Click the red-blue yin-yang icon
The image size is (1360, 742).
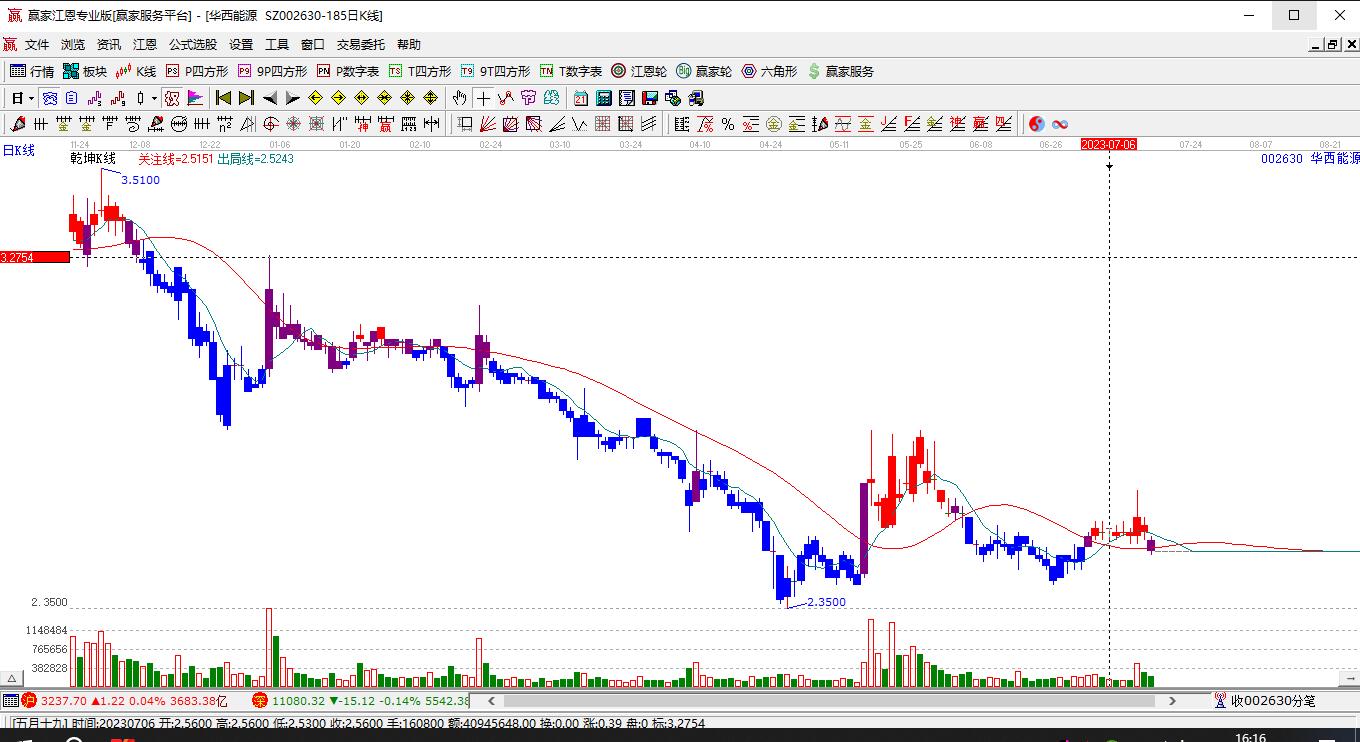[x=1037, y=124]
